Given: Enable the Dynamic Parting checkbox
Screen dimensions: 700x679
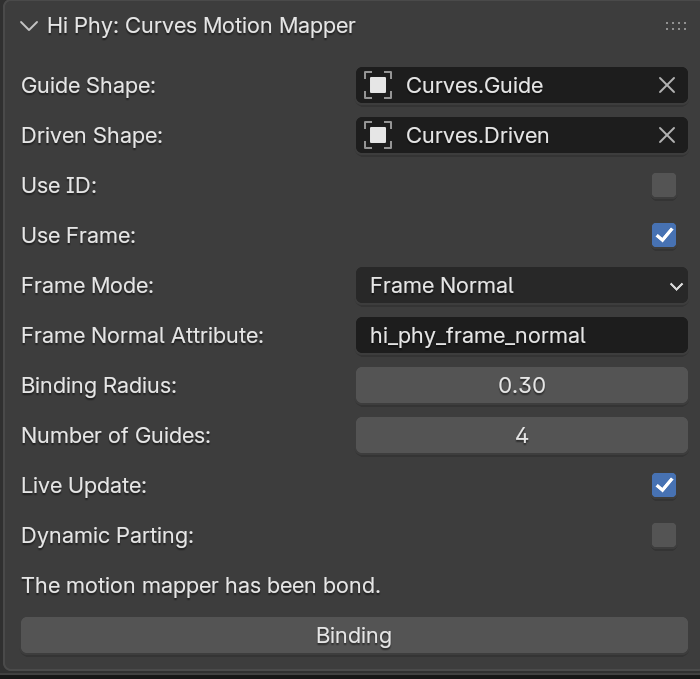Looking at the screenshot, I should 664,535.
